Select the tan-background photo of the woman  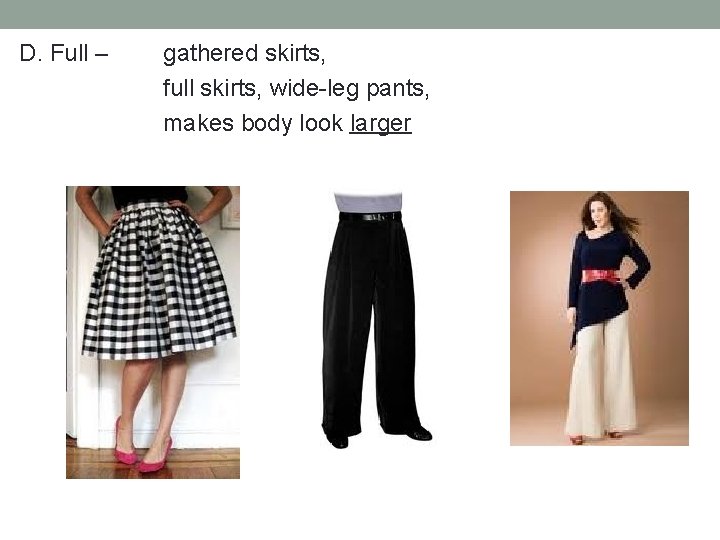599,318
